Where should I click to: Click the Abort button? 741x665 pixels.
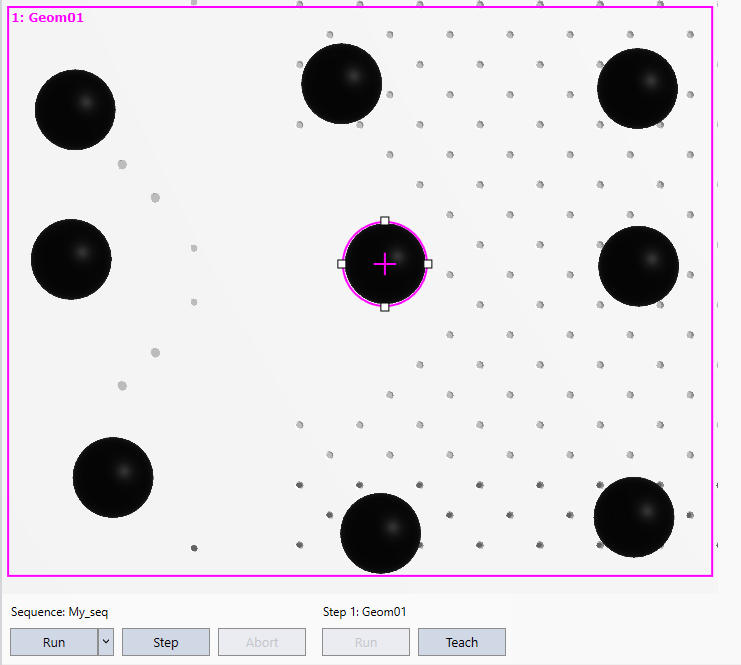pyautogui.click(x=262, y=642)
